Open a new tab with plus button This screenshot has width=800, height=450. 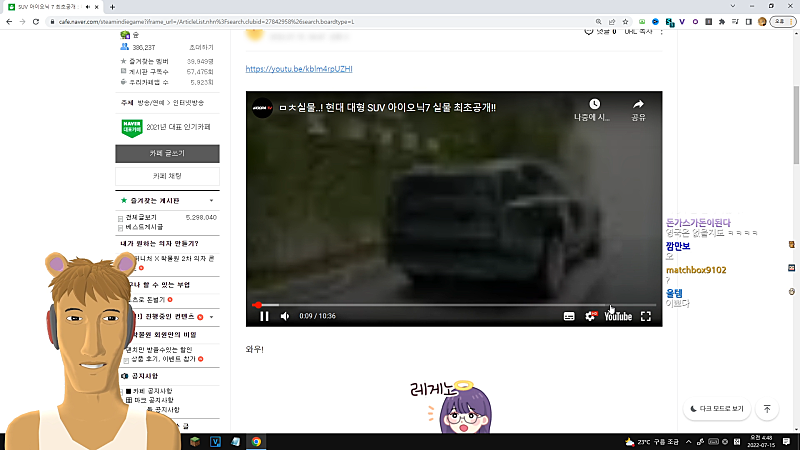[x=112, y=7]
